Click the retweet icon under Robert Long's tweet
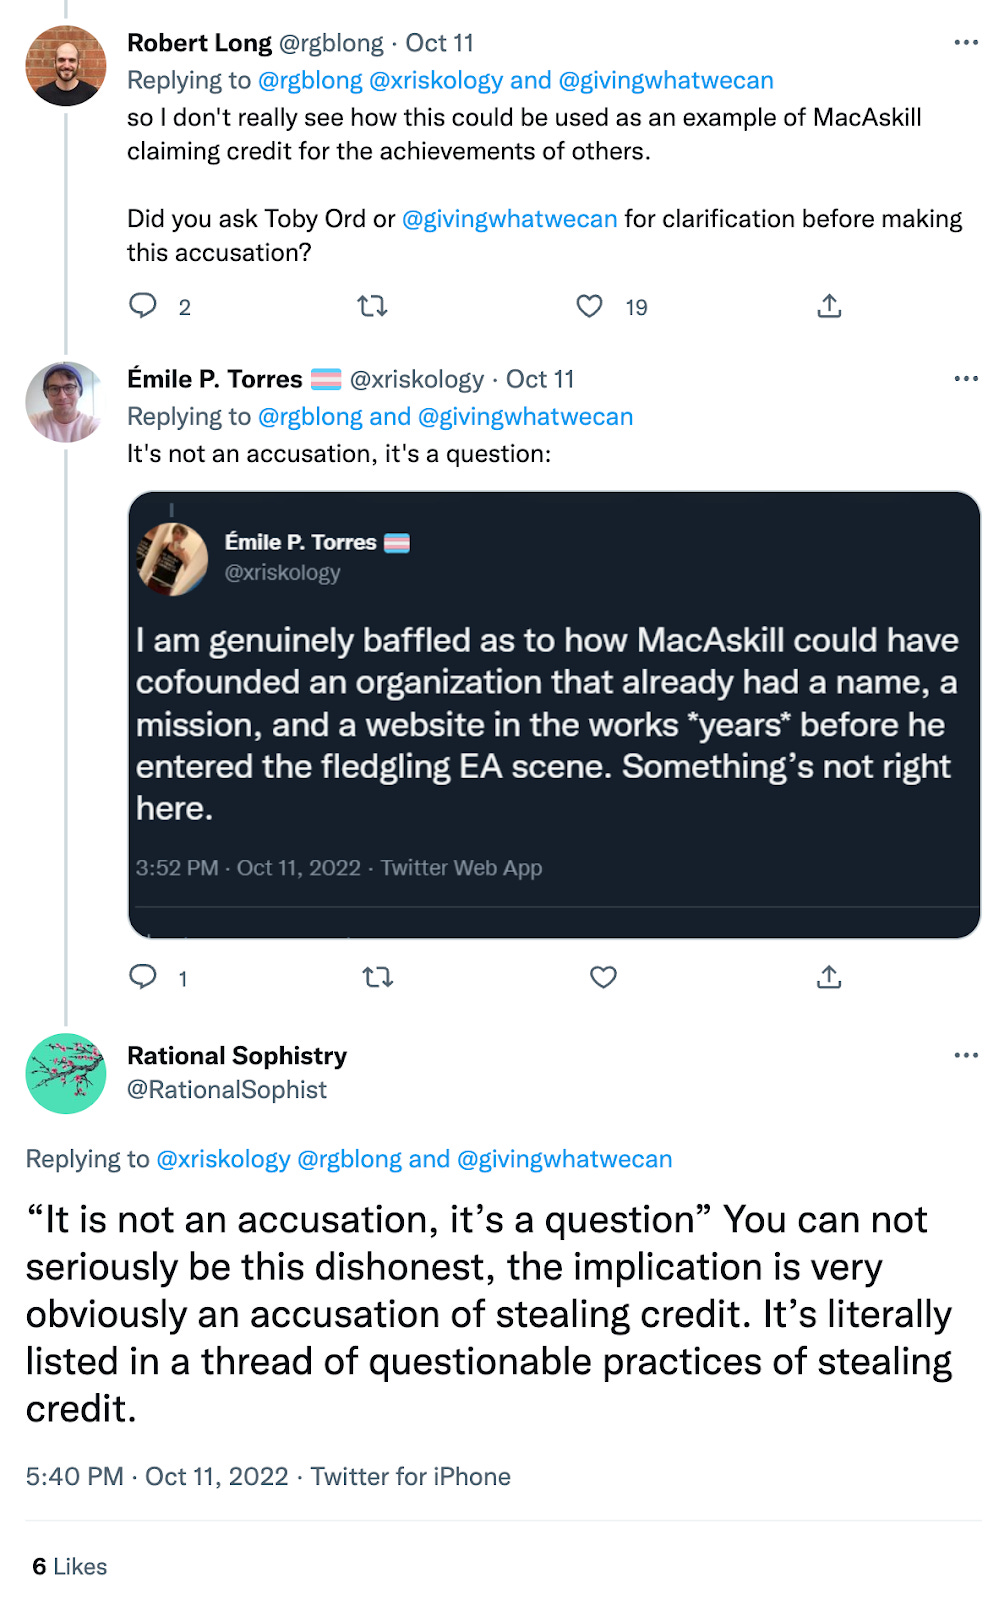The image size is (999, 1600). point(371,307)
